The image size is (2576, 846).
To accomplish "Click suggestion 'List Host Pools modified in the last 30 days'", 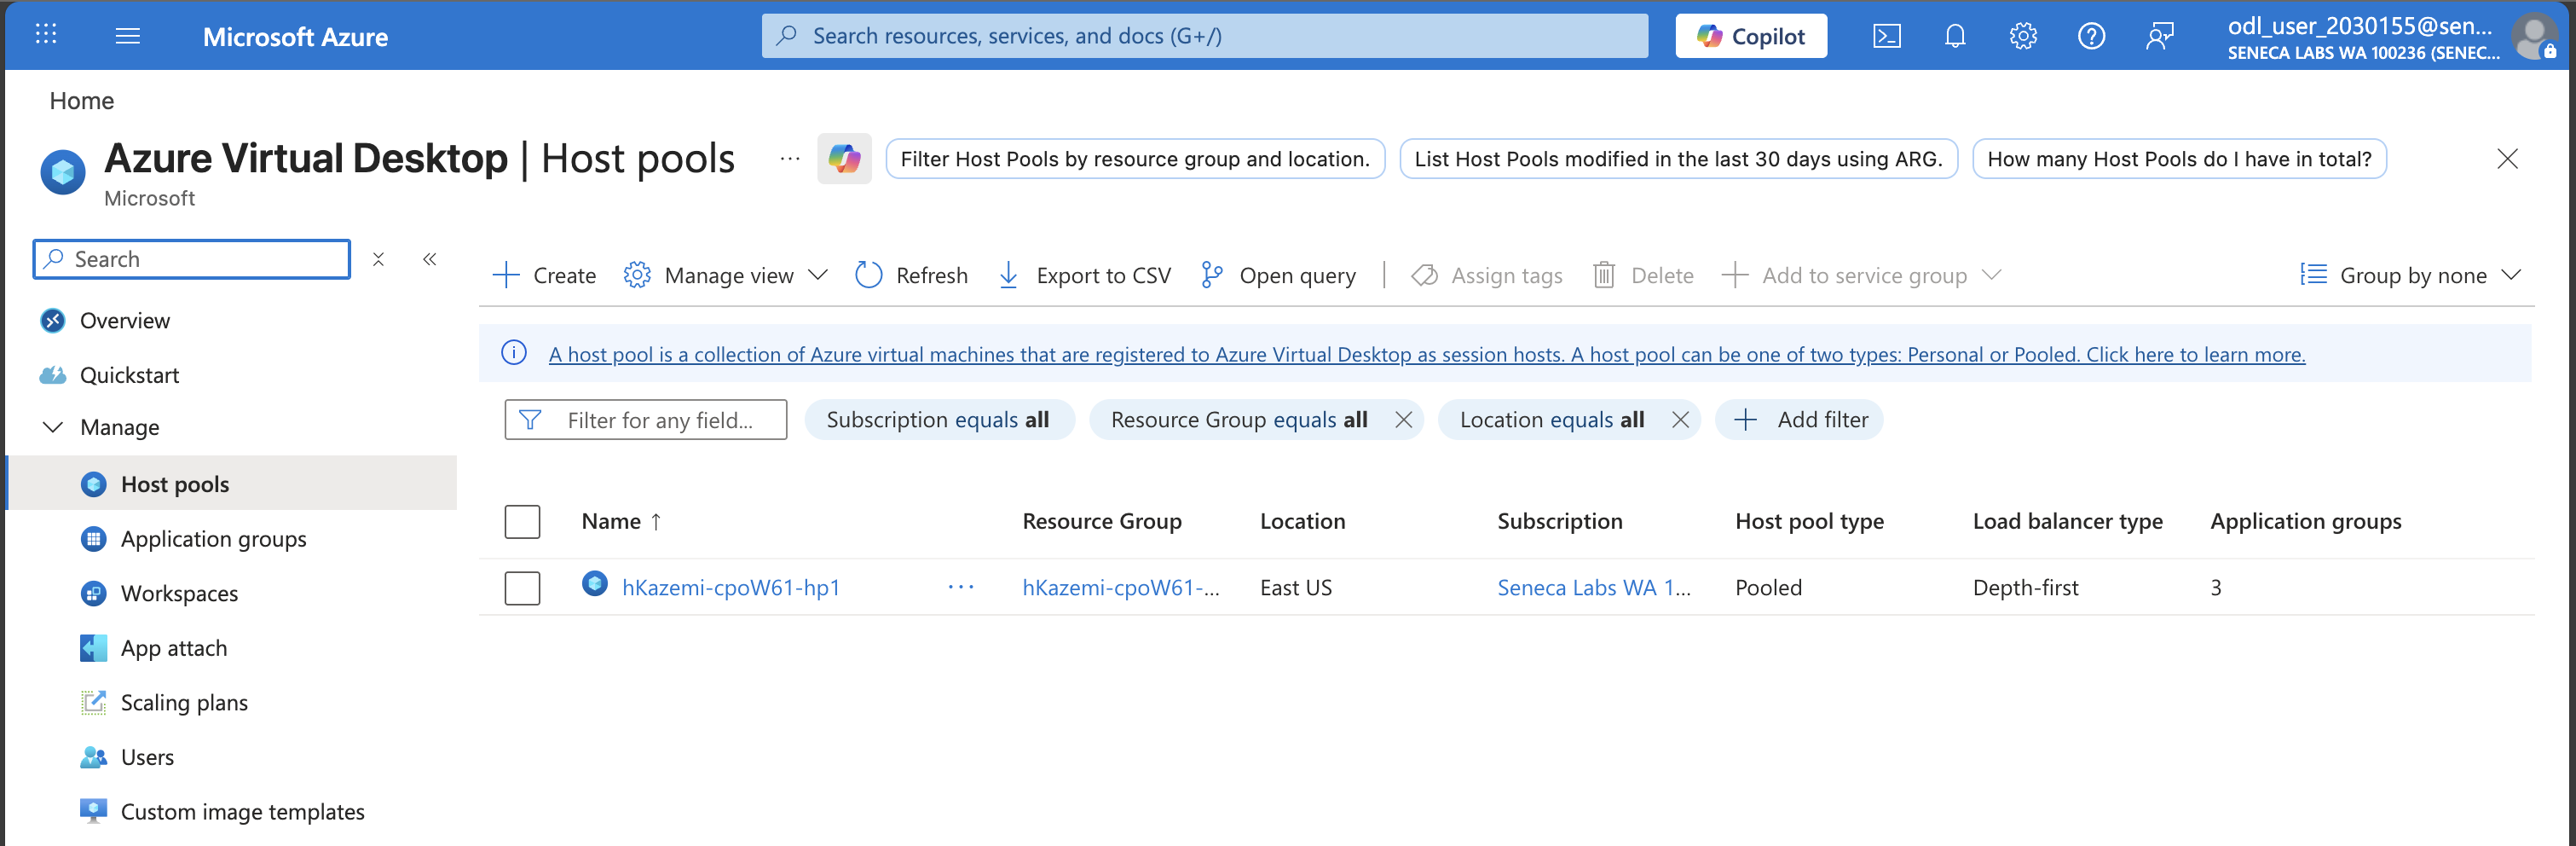I will 1678,158.
